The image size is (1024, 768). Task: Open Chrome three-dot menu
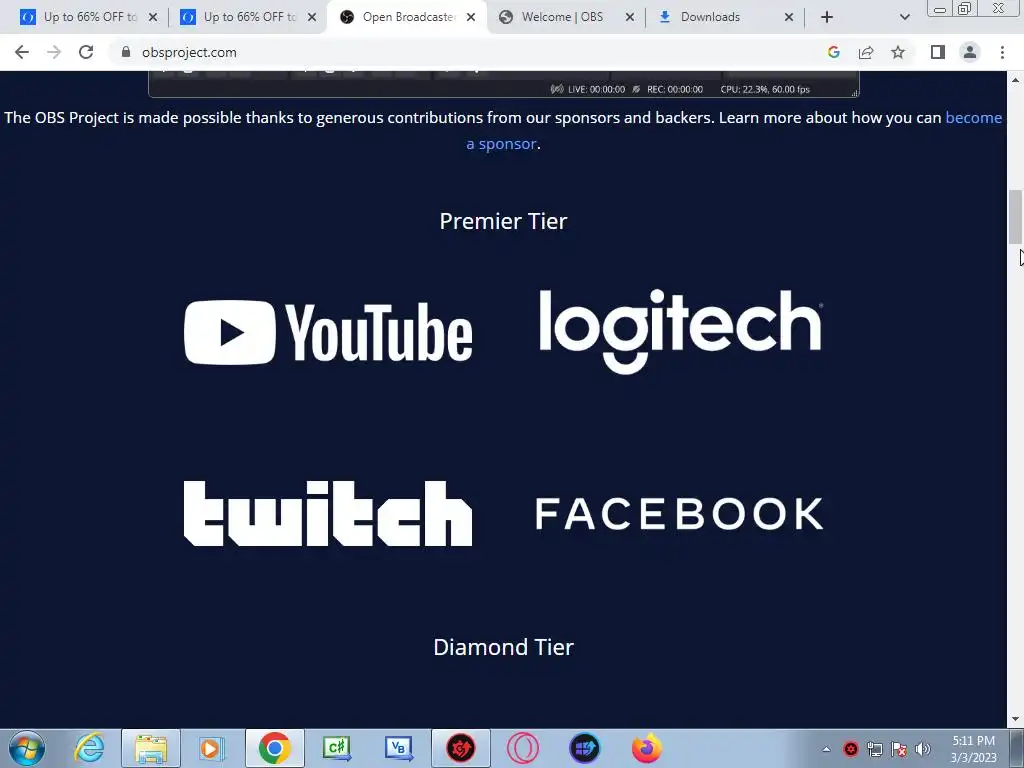(1002, 52)
